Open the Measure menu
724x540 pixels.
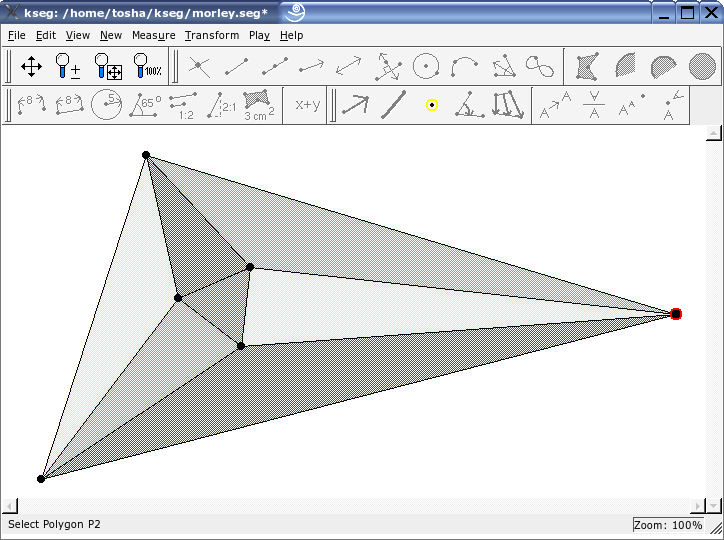(x=153, y=35)
